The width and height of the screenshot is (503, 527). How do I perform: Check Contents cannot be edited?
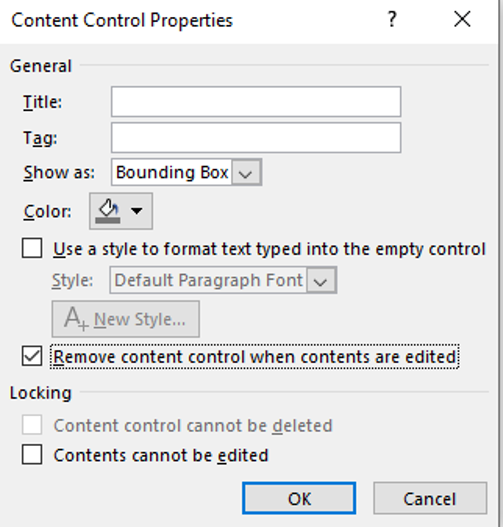32,454
